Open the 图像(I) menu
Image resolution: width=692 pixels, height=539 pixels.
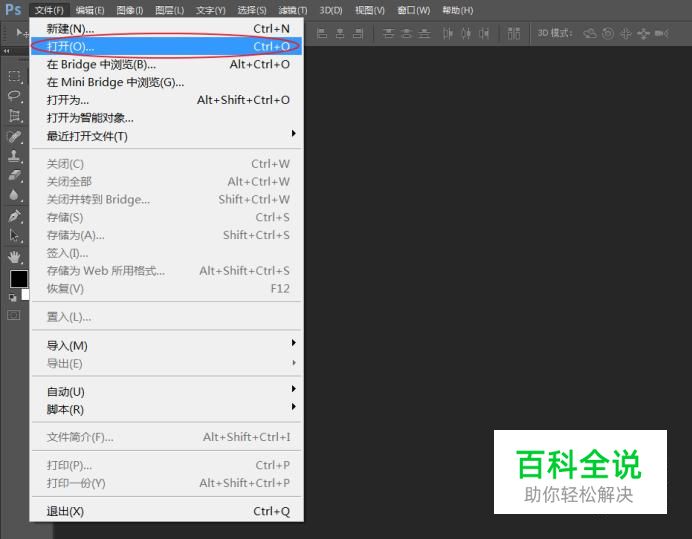tap(130, 10)
